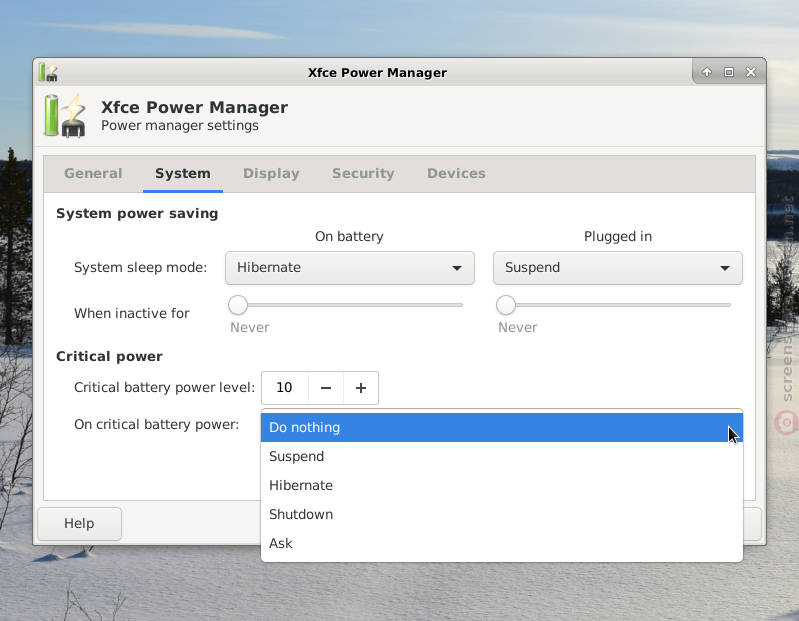Image resolution: width=799 pixels, height=621 pixels.
Task: Select Shutdown in the critical battery list
Action: 501,515
